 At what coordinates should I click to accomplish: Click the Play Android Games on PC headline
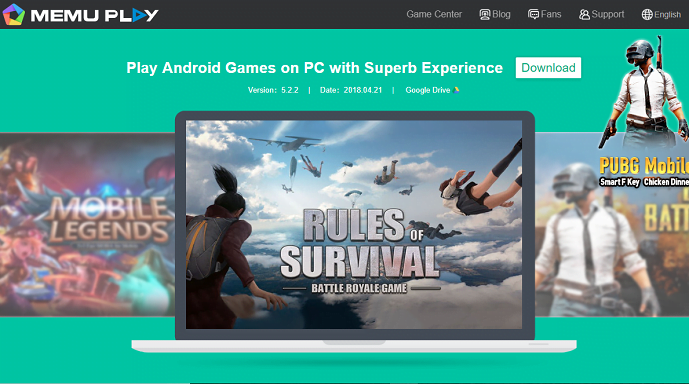tap(315, 68)
